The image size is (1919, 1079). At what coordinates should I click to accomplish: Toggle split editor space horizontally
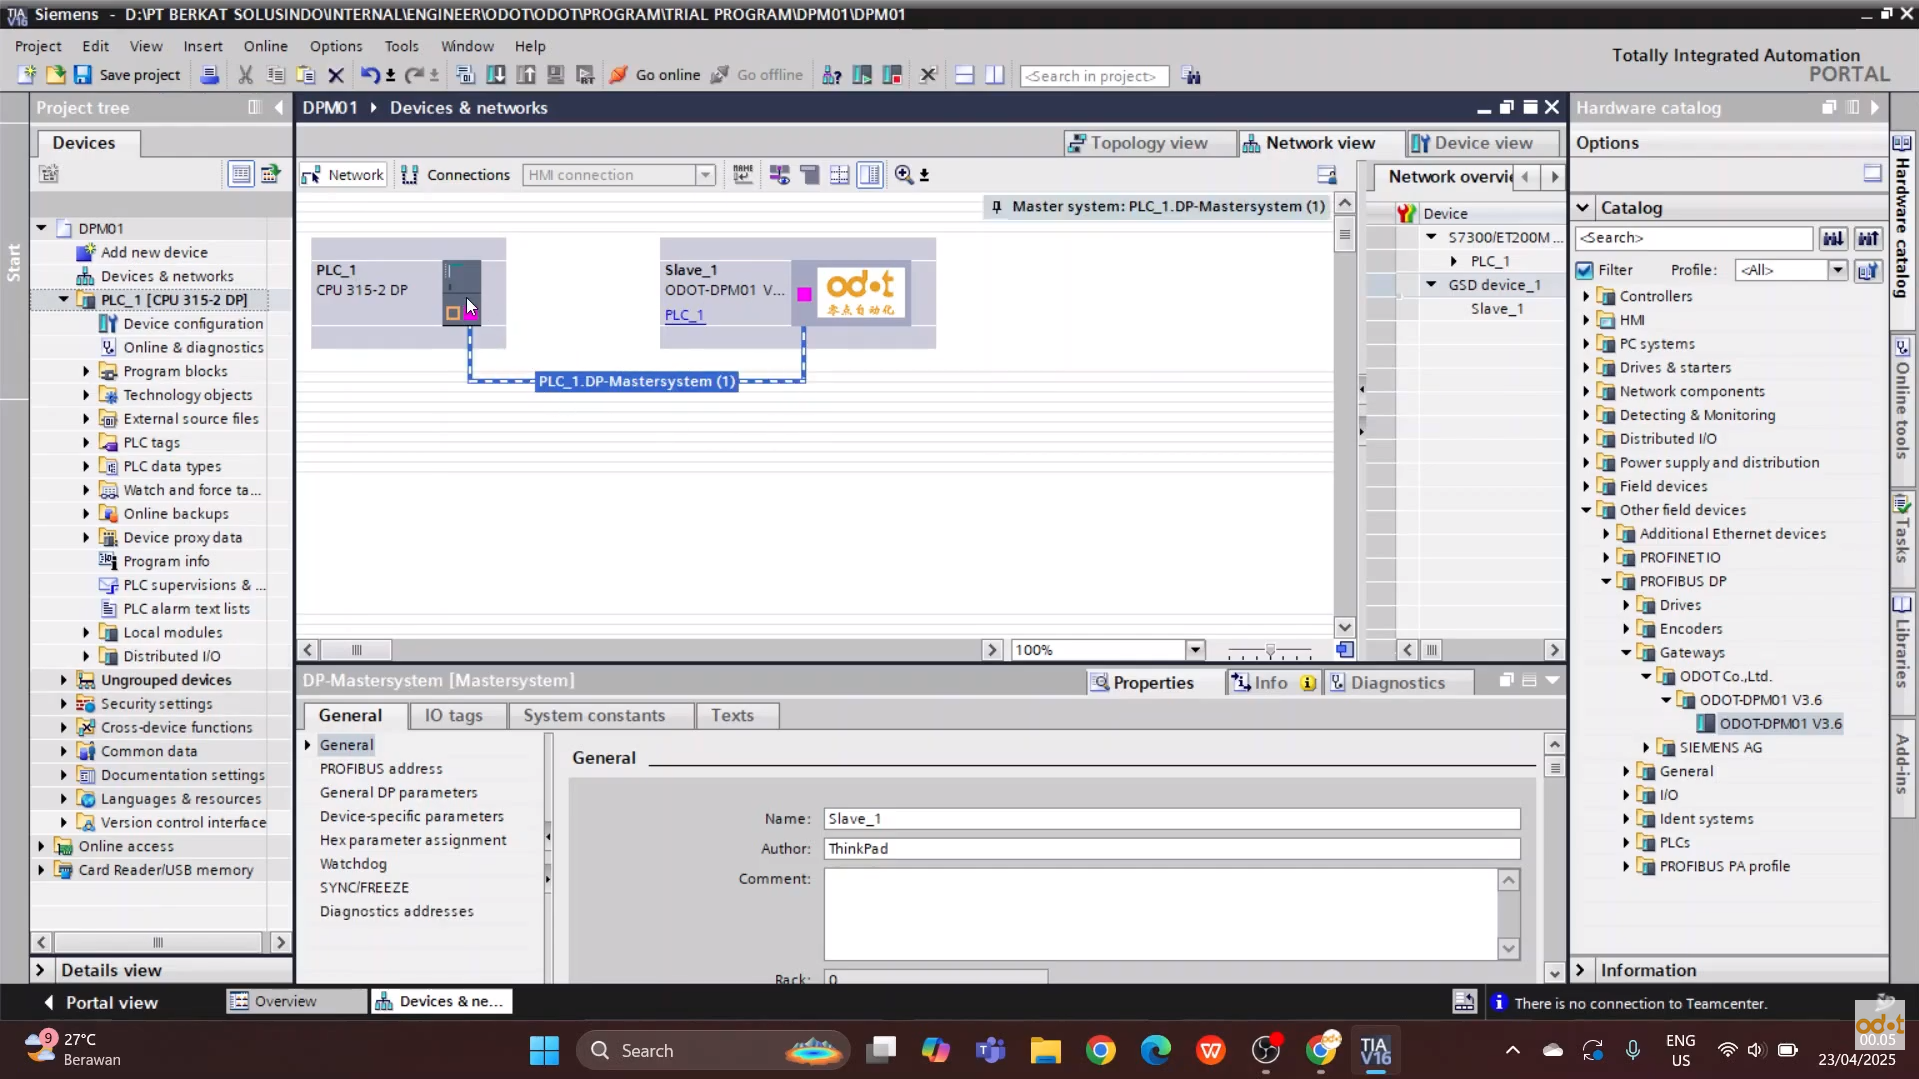pos(964,75)
